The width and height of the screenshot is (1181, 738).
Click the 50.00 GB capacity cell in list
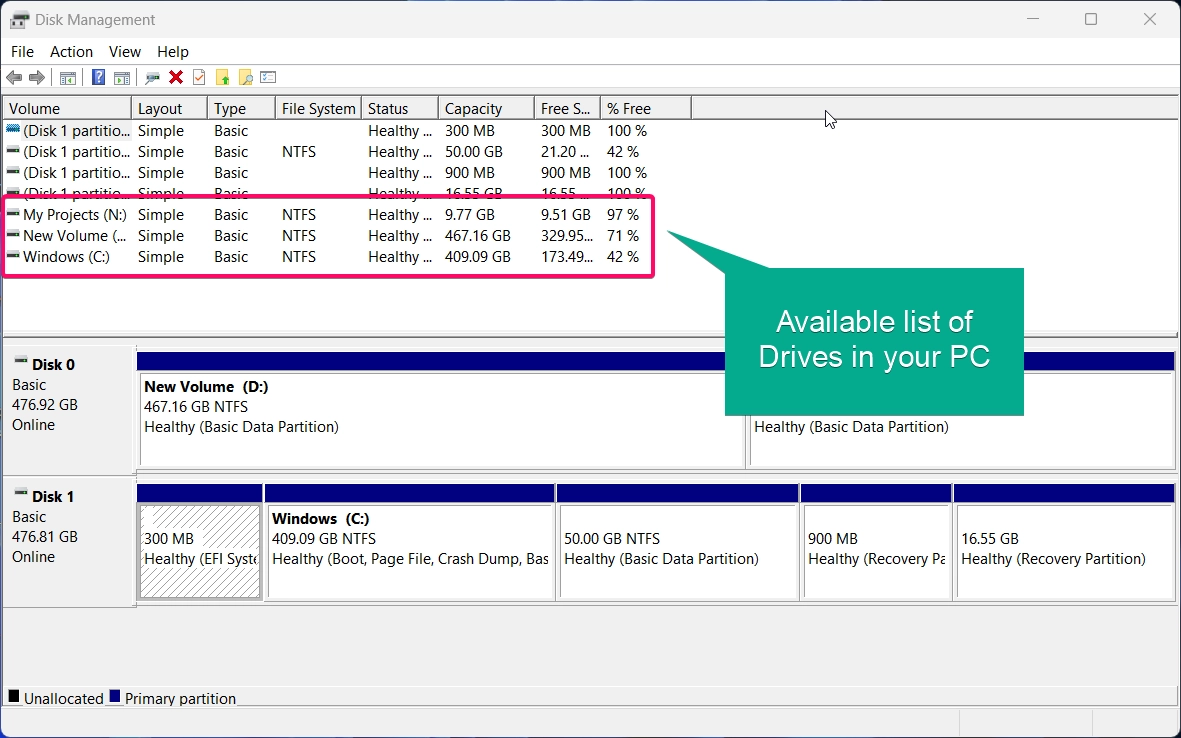click(474, 152)
